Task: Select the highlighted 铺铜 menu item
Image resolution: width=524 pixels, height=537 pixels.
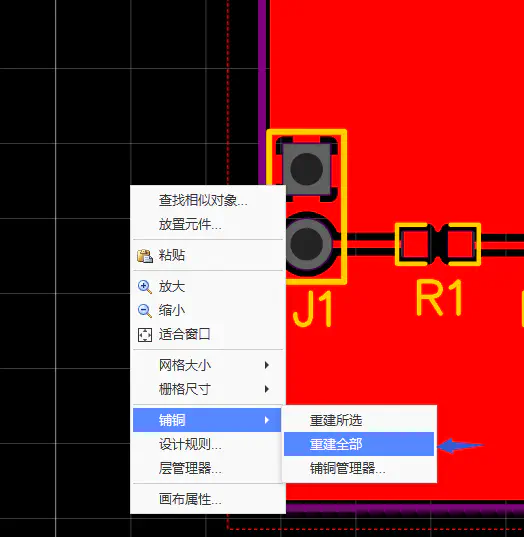Action: tap(207, 420)
